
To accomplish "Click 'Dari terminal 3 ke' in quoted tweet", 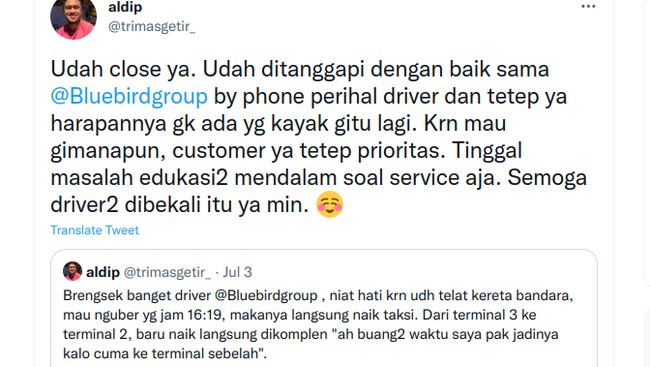I will point(479,315).
